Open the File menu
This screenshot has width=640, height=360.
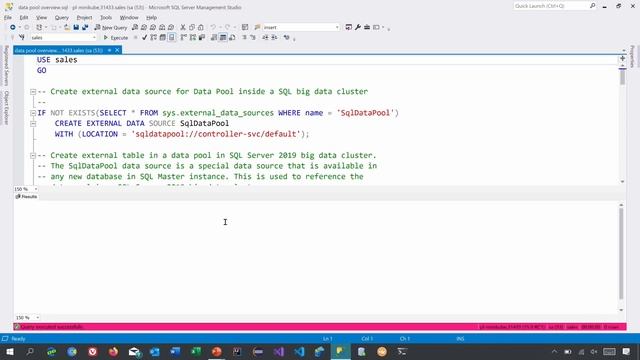[x=8, y=18]
